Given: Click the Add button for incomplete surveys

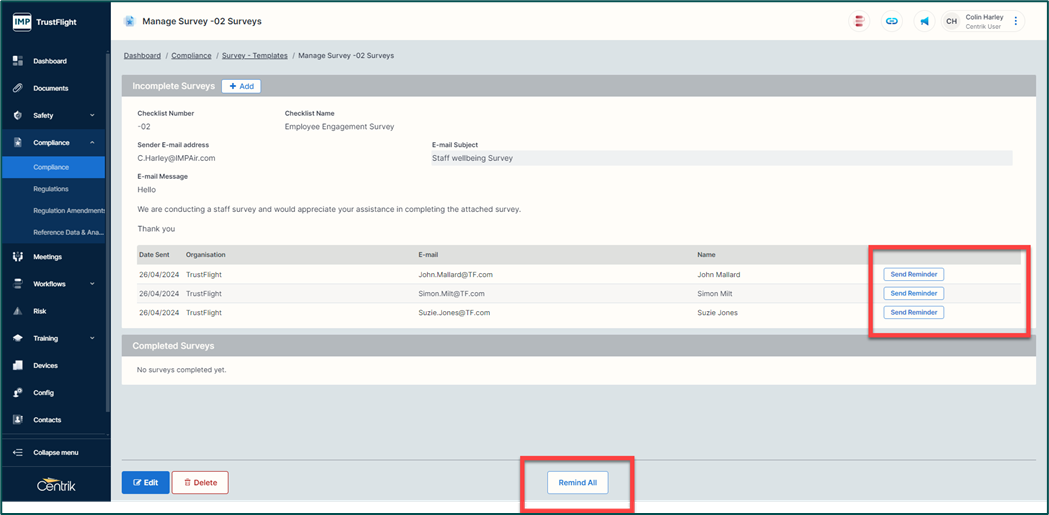Looking at the screenshot, I should [241, 87].
